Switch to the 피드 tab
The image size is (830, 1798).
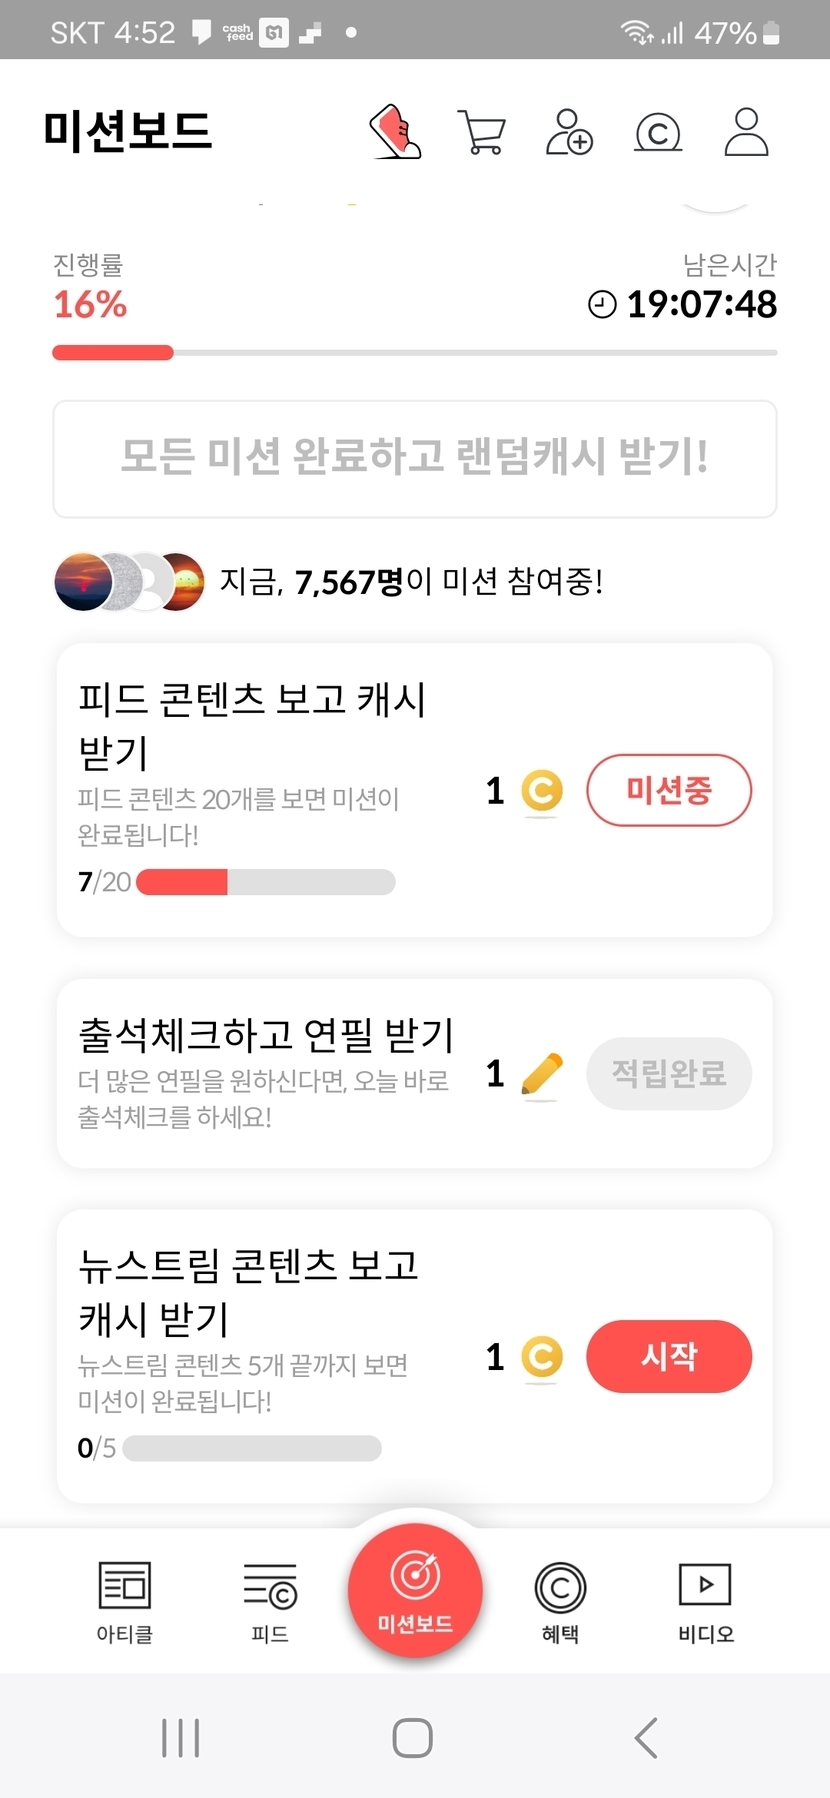coord(270,1602)
